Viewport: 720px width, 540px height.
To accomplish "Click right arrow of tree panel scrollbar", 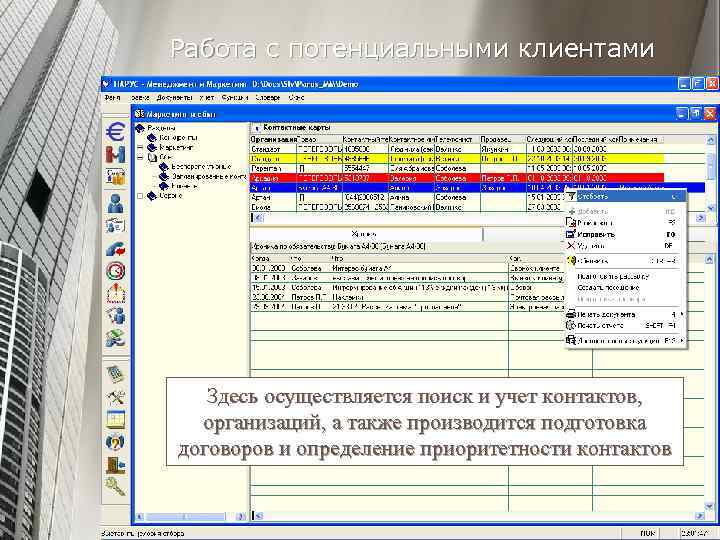I will click(x=241, y=517).
